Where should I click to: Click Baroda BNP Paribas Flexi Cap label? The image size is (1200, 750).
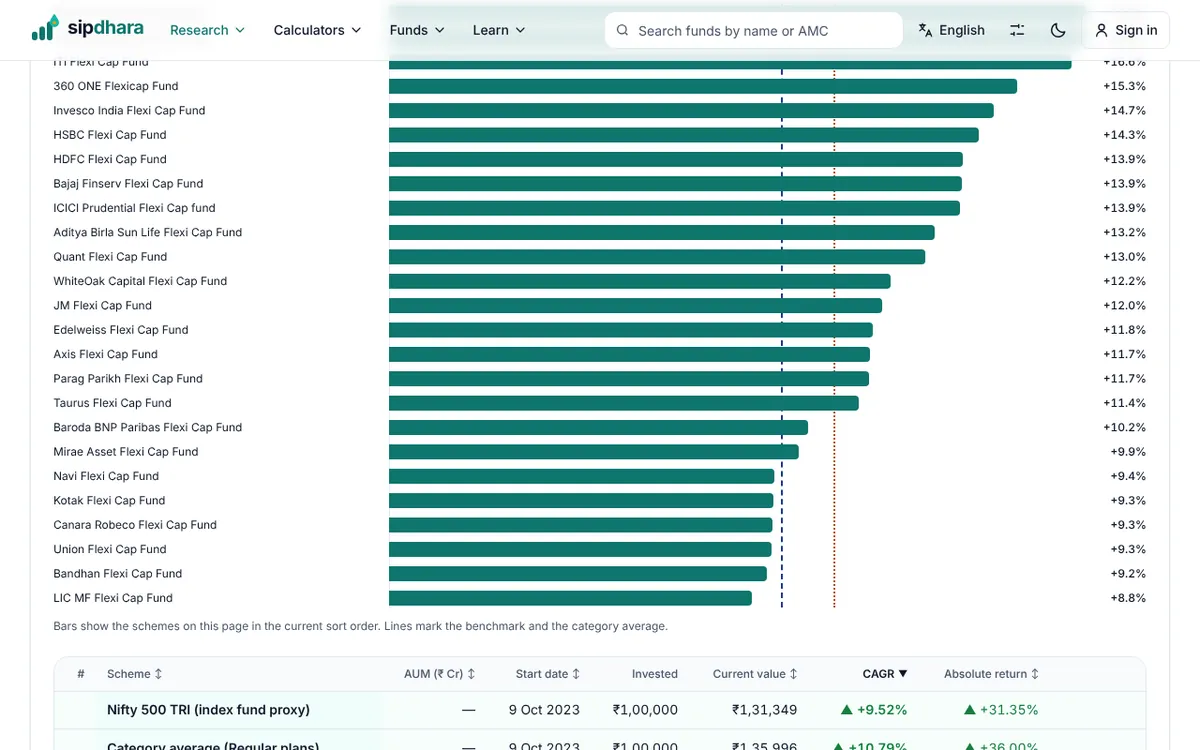click(x=148, y=427)
